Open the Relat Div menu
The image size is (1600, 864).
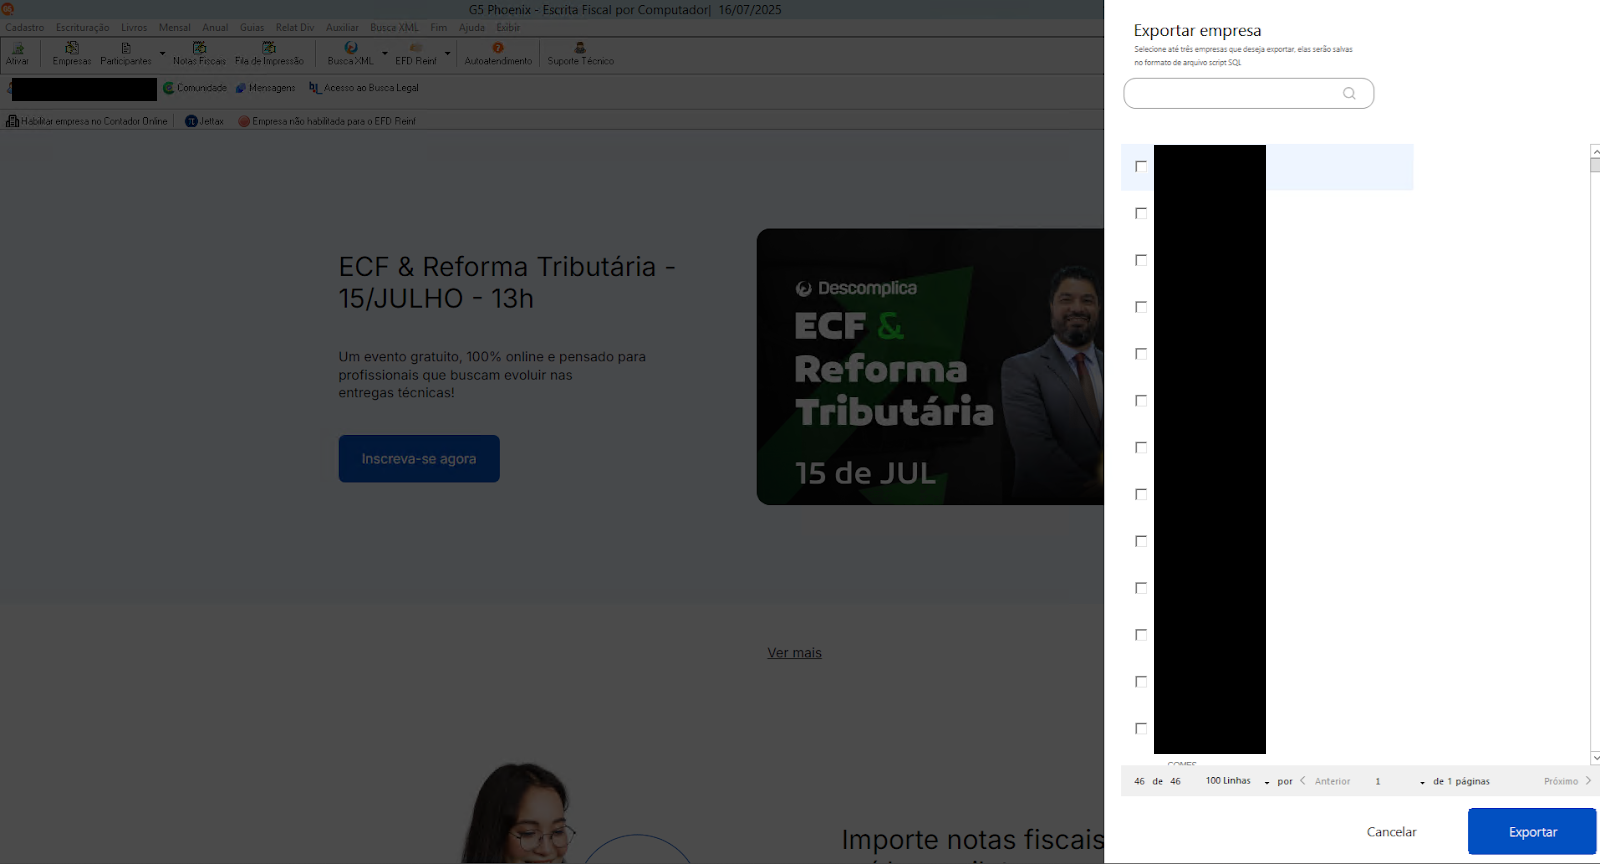tap(295, 28)
